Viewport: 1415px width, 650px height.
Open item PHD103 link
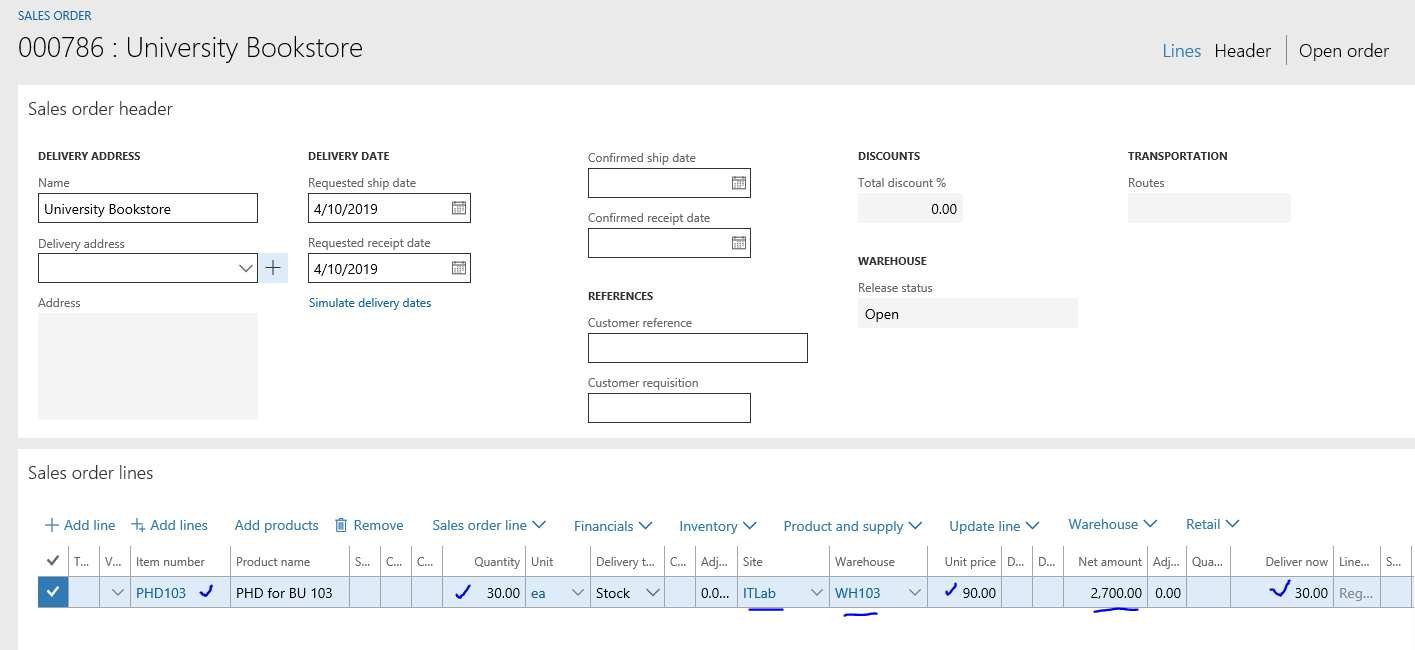(x=161, y=593)
